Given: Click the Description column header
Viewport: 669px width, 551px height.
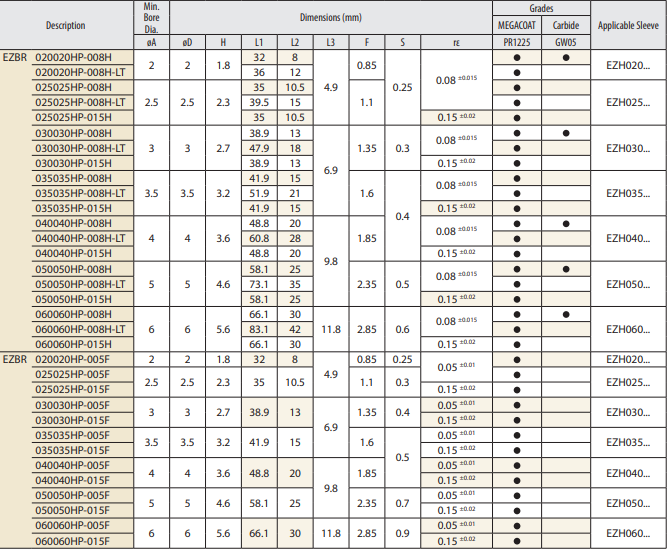Looking at the screenshot, I should (x=66, y=25).
